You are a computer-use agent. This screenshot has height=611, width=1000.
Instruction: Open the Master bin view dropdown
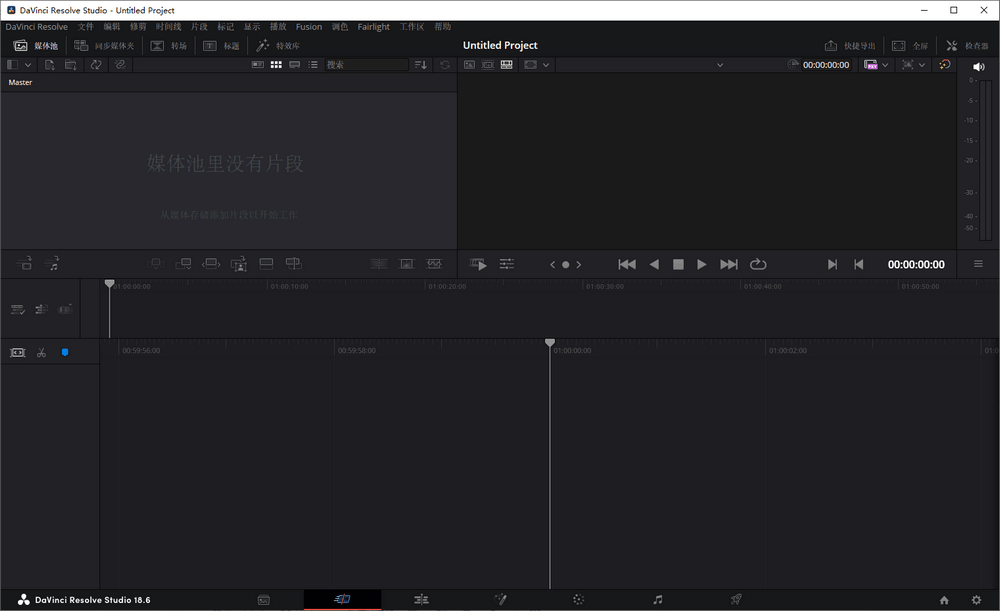[x=28, y=64]
